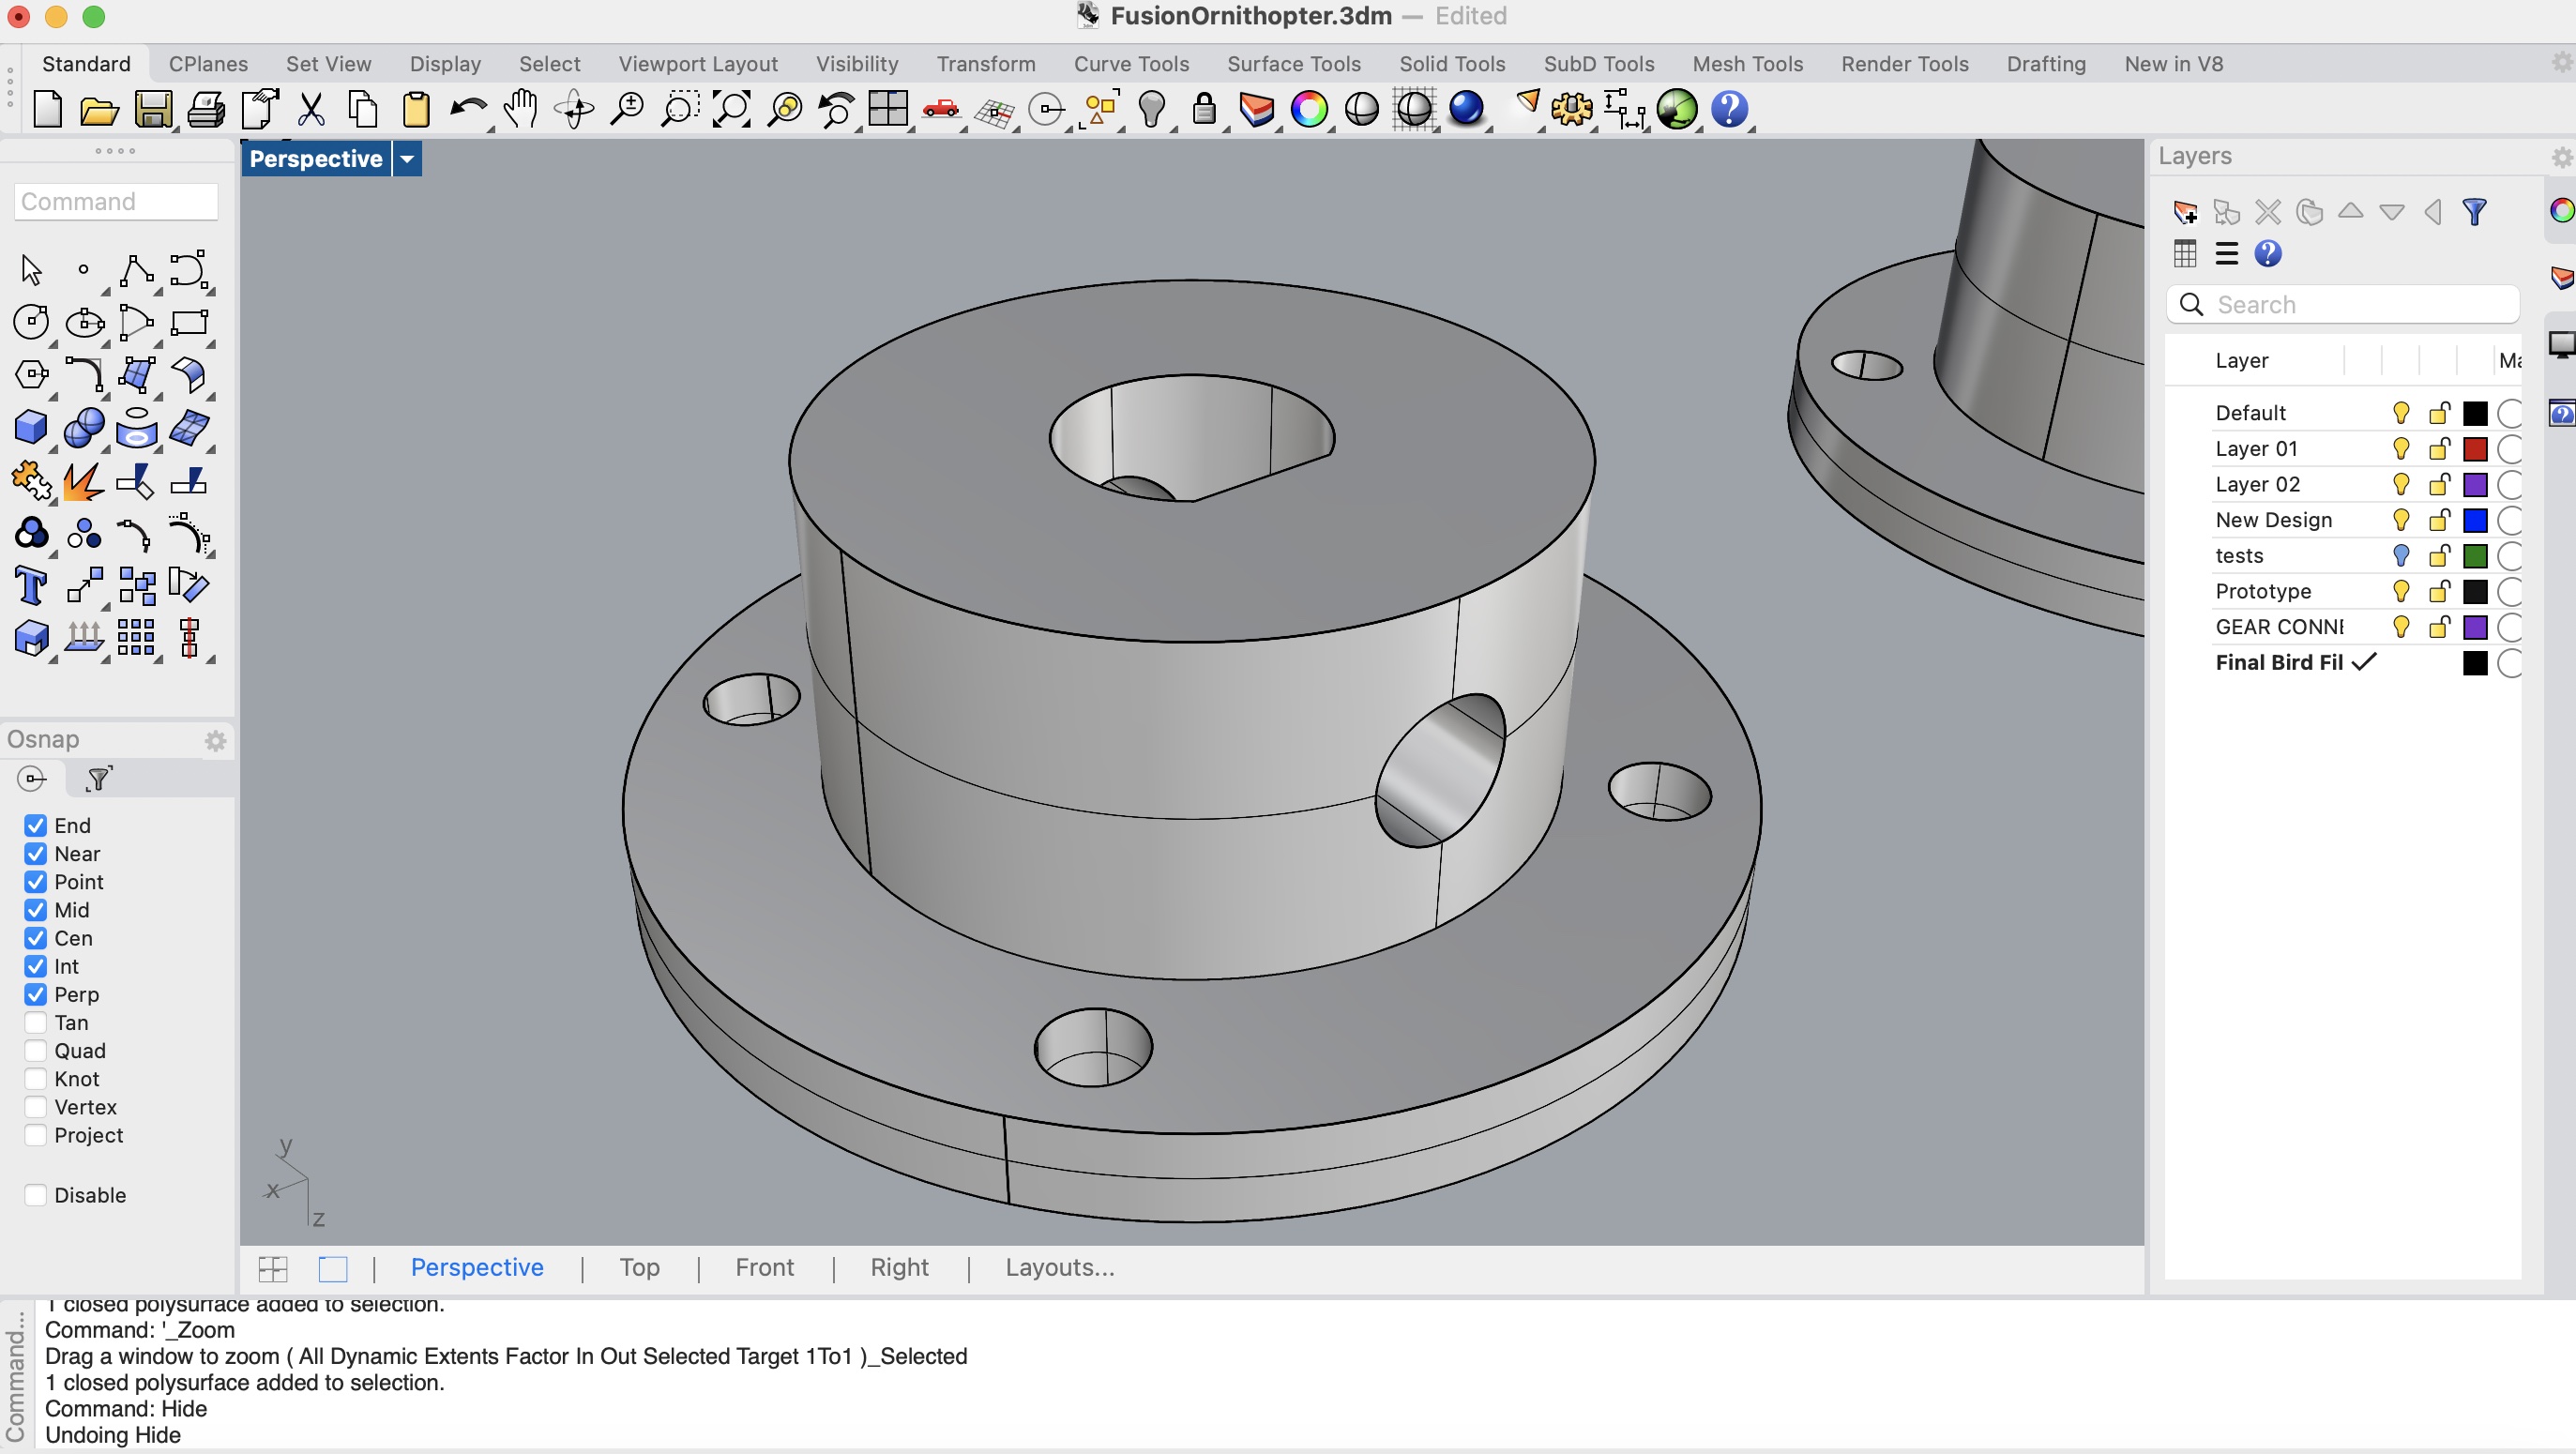Click the Paste clipboard icon

[416, 109]
